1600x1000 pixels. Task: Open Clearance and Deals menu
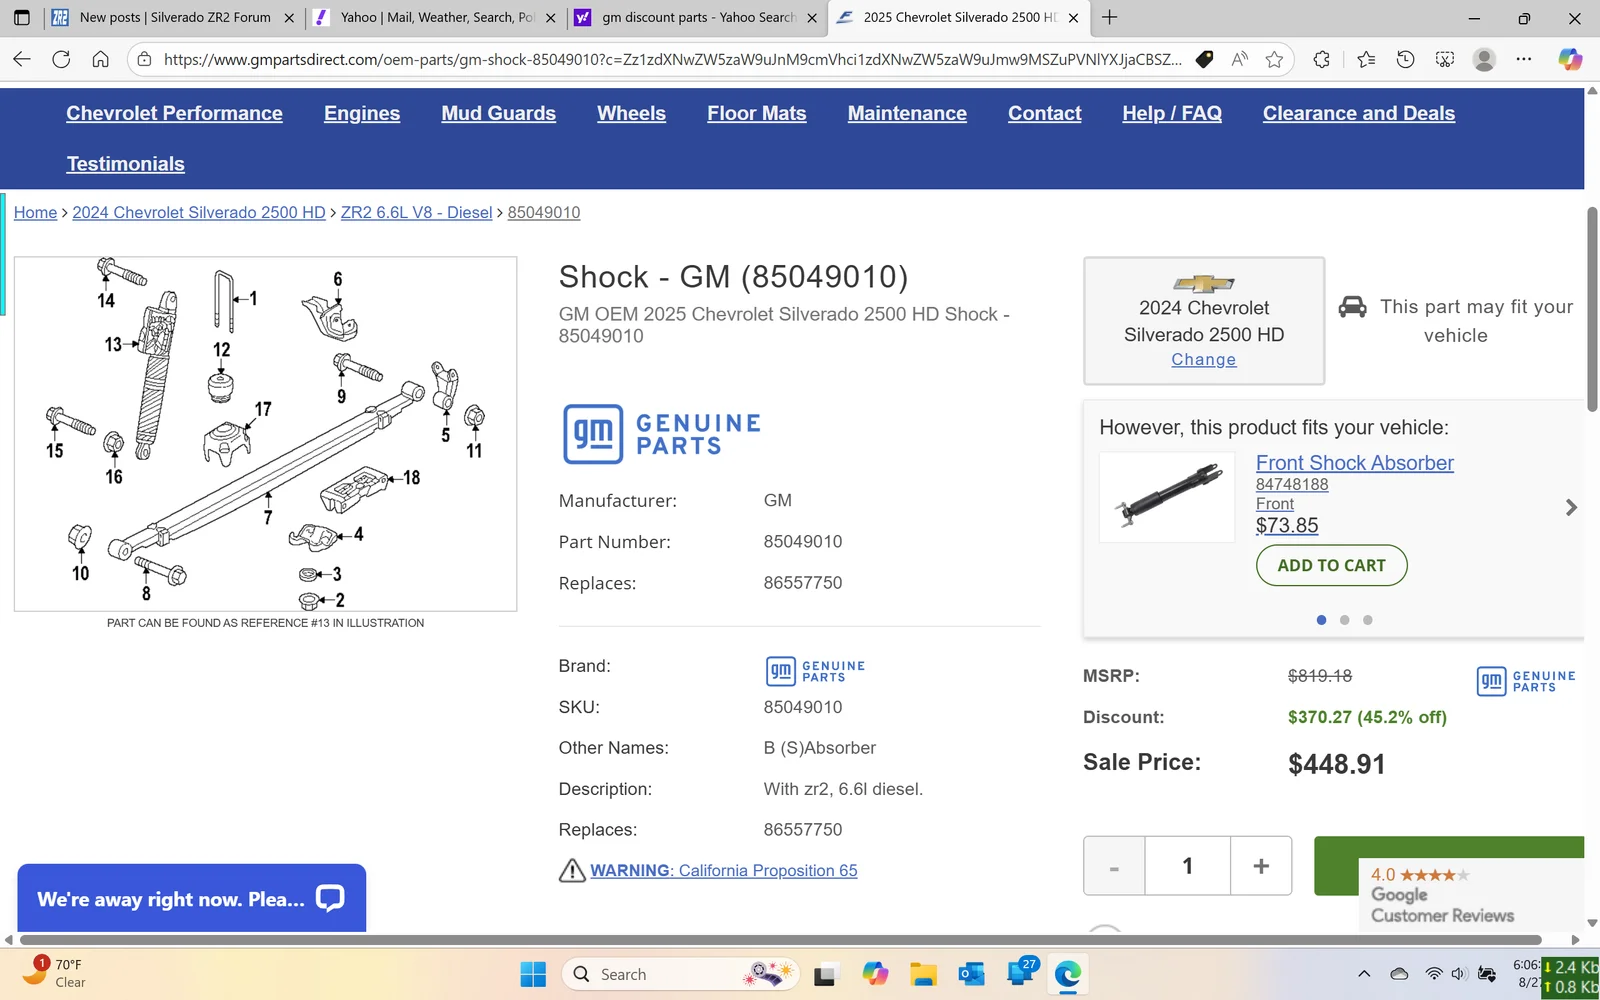(1358, 113)
